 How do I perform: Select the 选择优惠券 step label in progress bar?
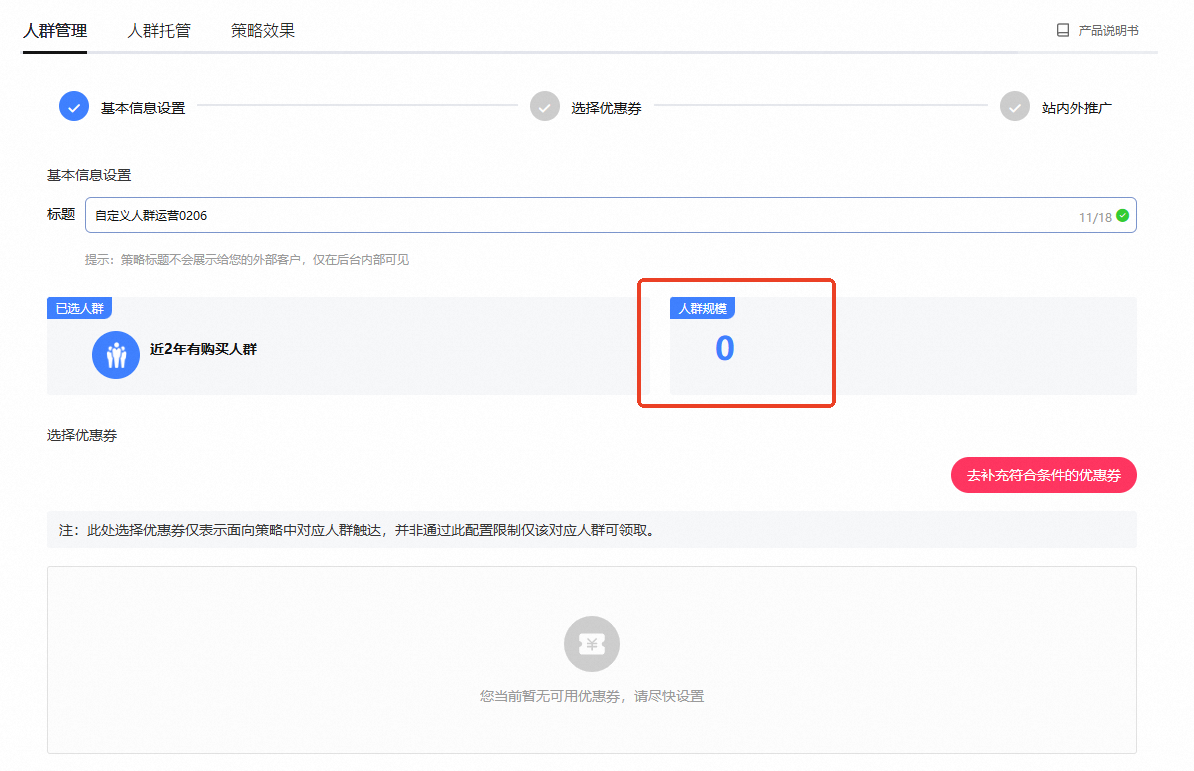(606, 108)
